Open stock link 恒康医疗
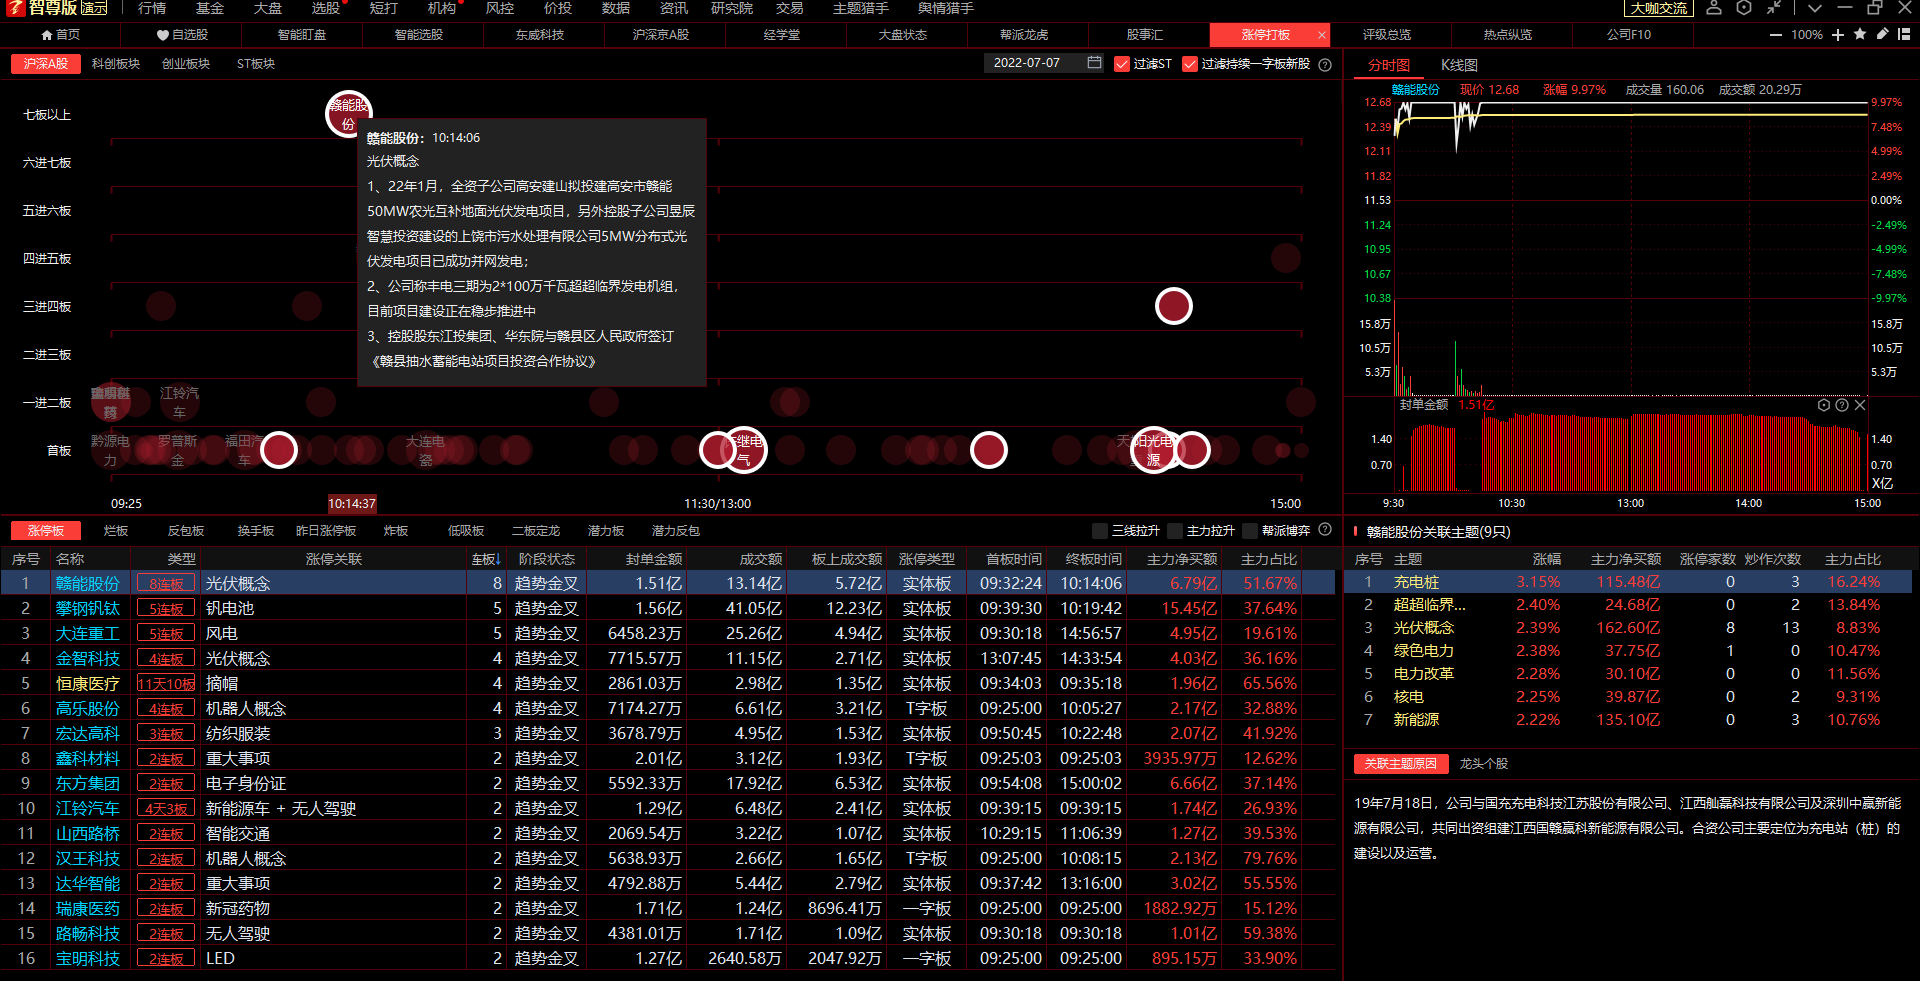 [x=88, y=683]
